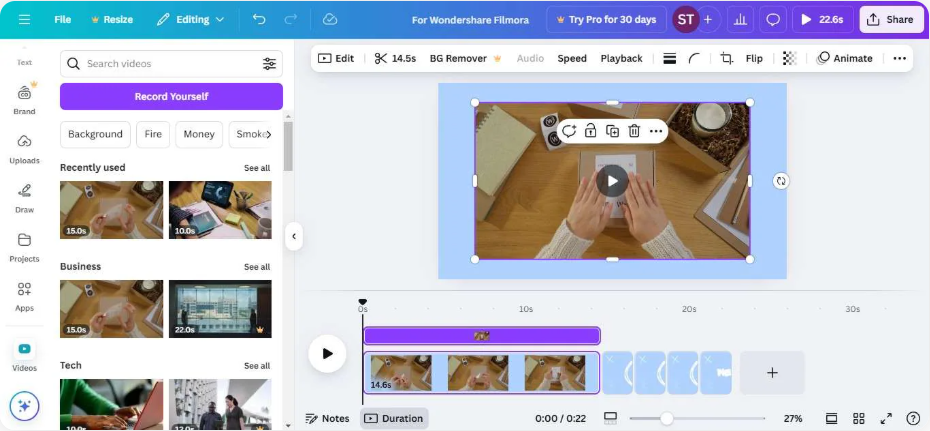Open the Uploads sidebar tab
The image size is (930, 431).
point(24,148)
